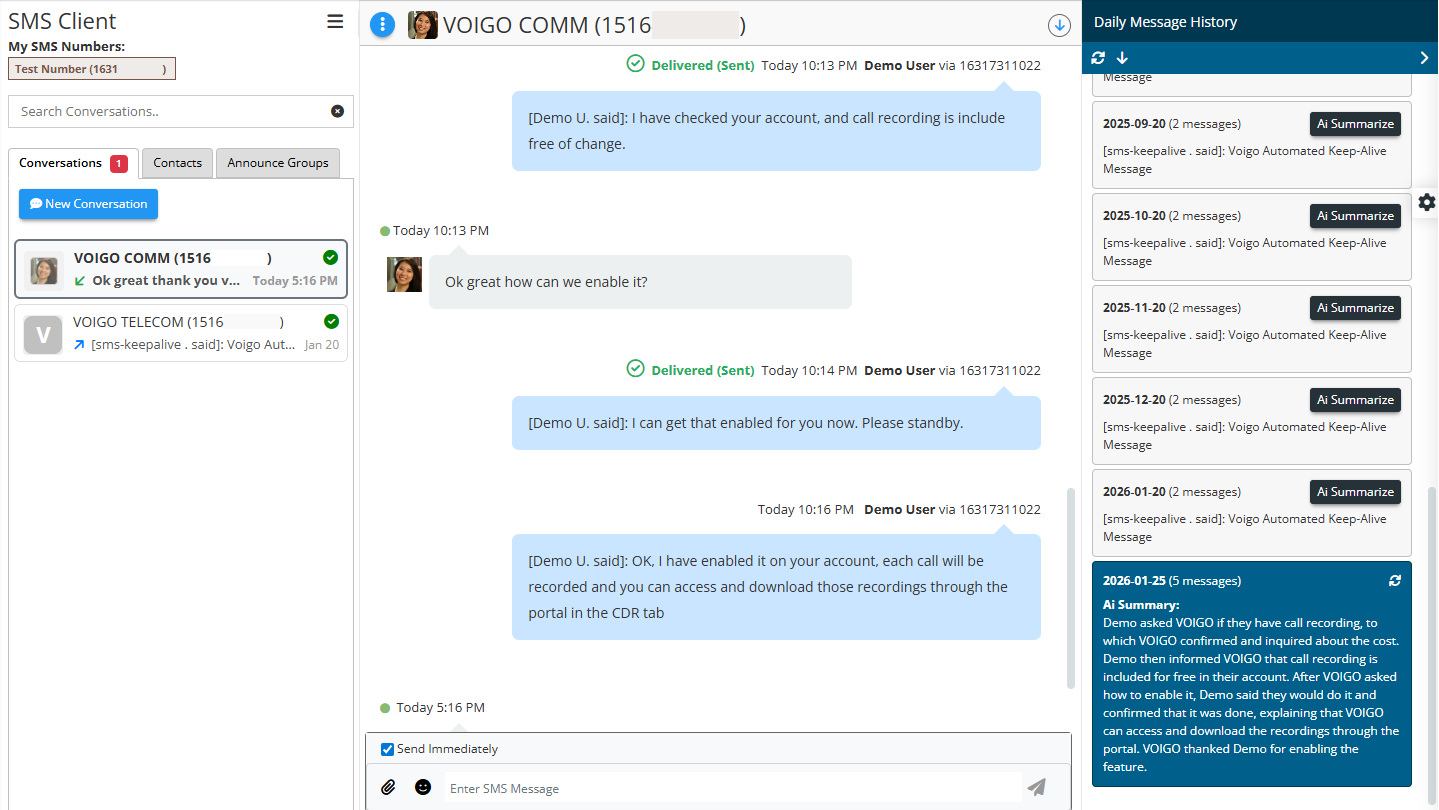The width and height of the screenshot is (1439, 810).
Task: Click delivered check icon on 10:13 PM message
Action: (635, 64)
